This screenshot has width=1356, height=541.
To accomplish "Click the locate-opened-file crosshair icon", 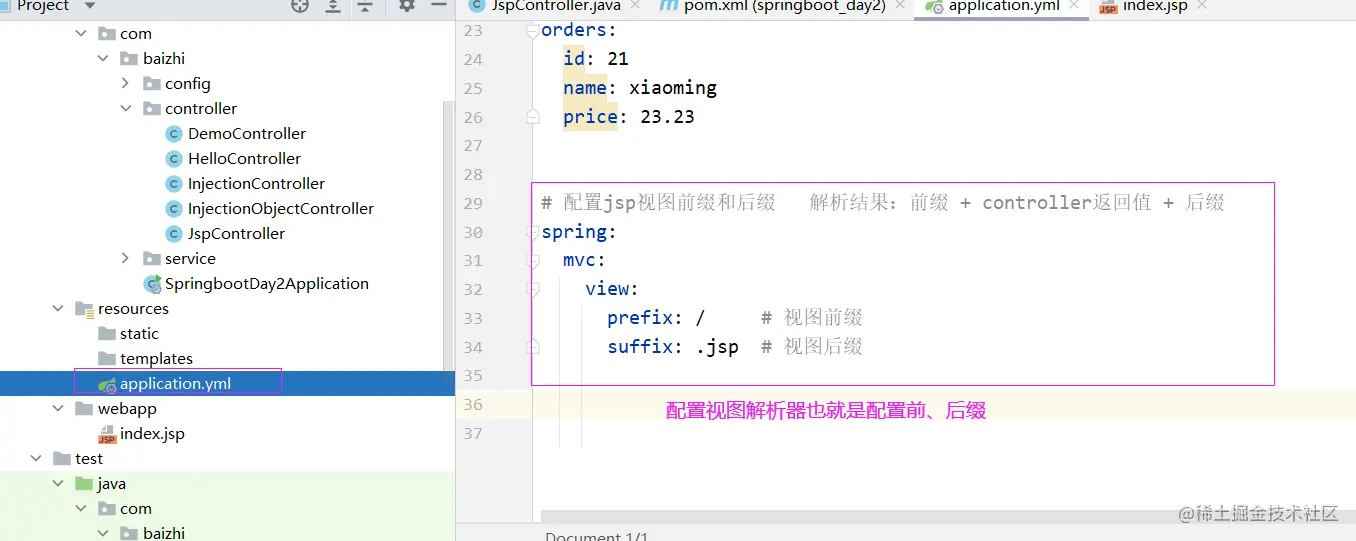I will pyautogui.click(x=300, y=5).
